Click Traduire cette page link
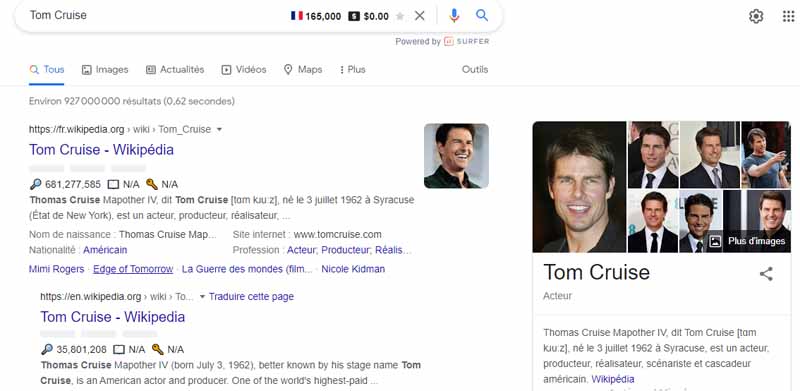The width and height of the screenshot is (800, 391). point(251,297)
